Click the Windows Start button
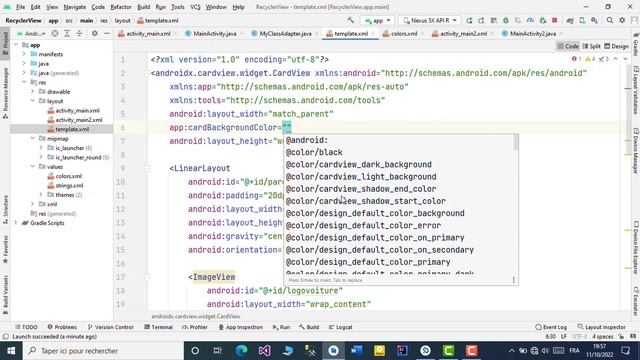The height and width of the screenshot is (360, 640). [11, 351]
